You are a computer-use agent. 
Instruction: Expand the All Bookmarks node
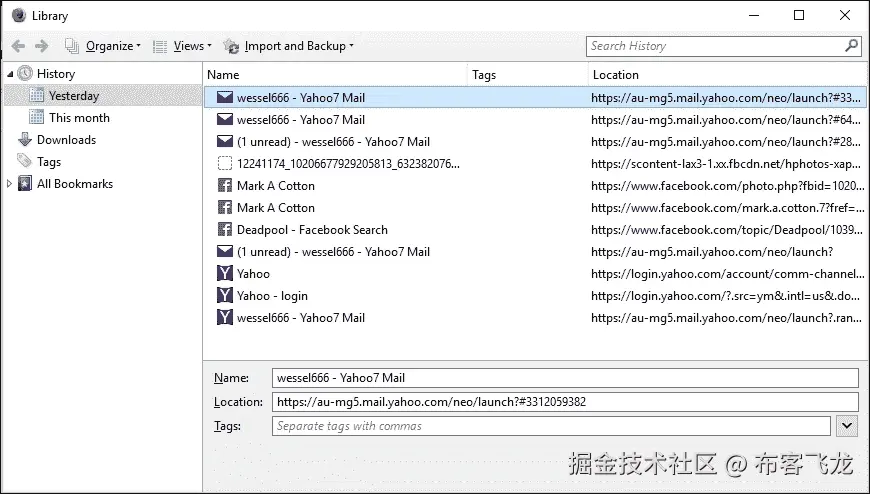(x=9, y=184)
